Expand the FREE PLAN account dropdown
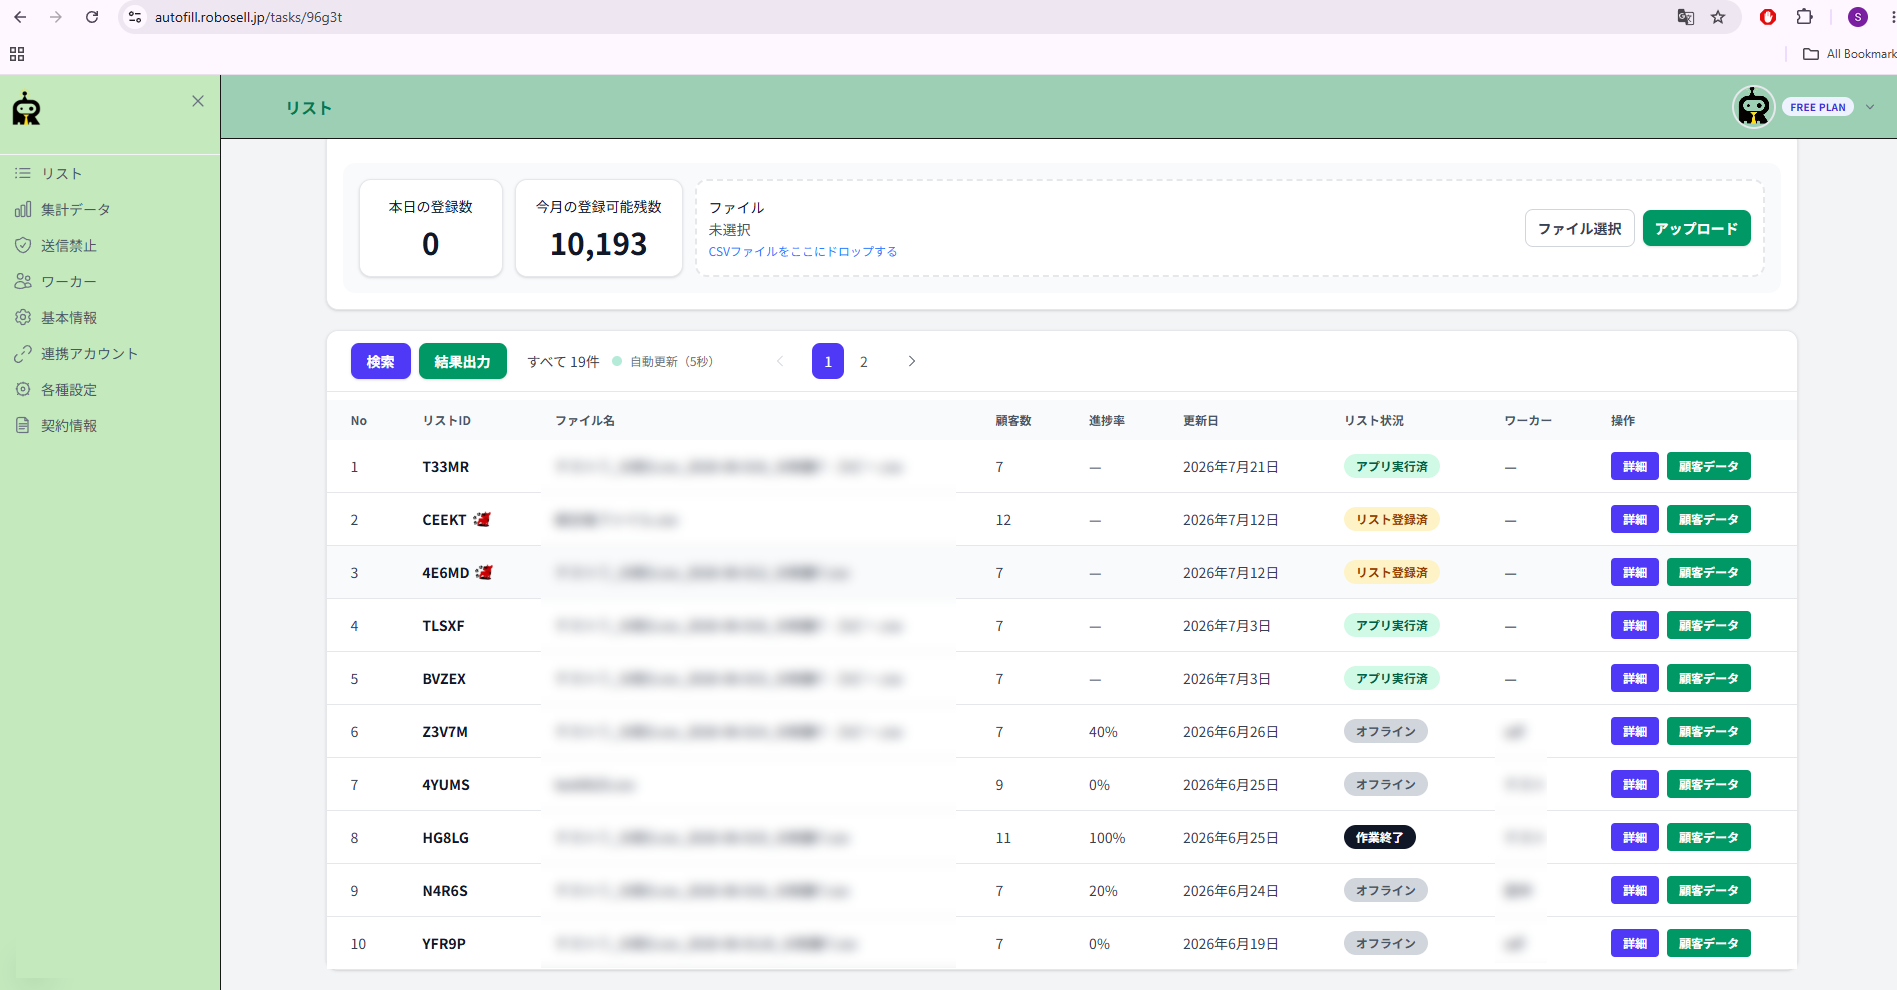The width and height of the screenshot is (1897, 990). tap(1870, 107)
